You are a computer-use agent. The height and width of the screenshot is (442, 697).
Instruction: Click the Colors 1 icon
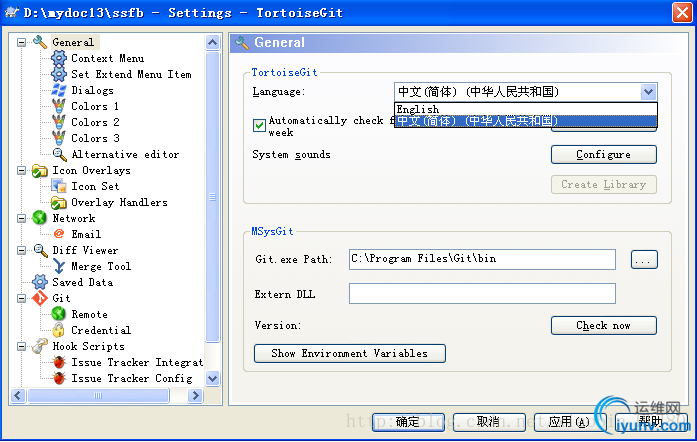coord(59,106)
